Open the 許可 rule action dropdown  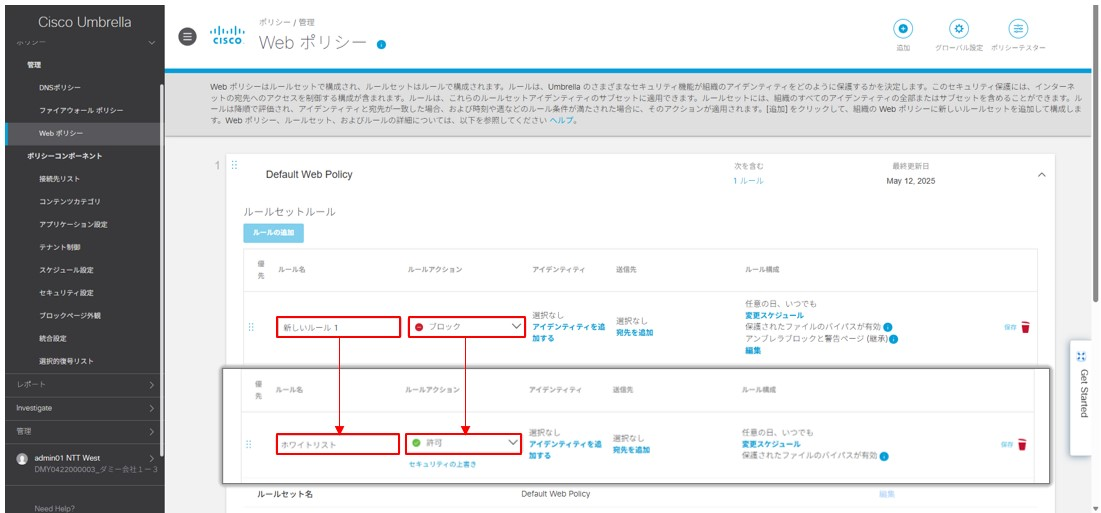(x=463, y=444)
